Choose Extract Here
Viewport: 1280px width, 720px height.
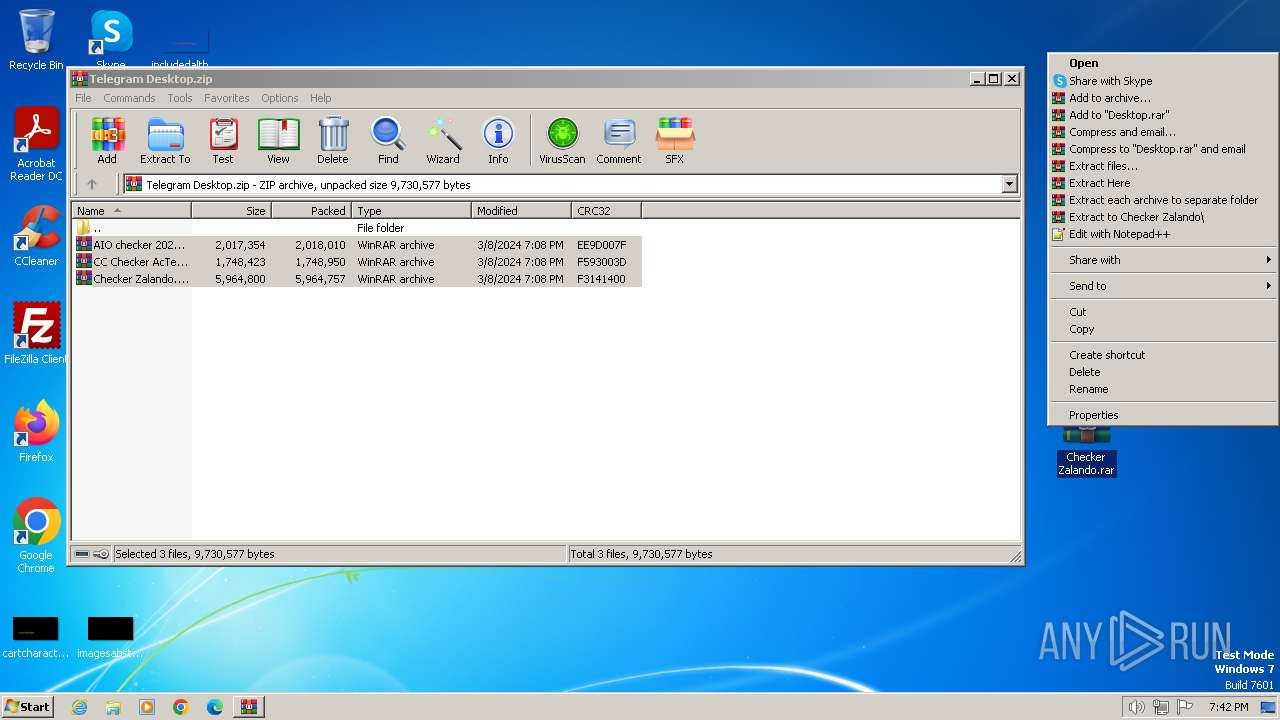pyautogui.click(x=1162, y=183)
